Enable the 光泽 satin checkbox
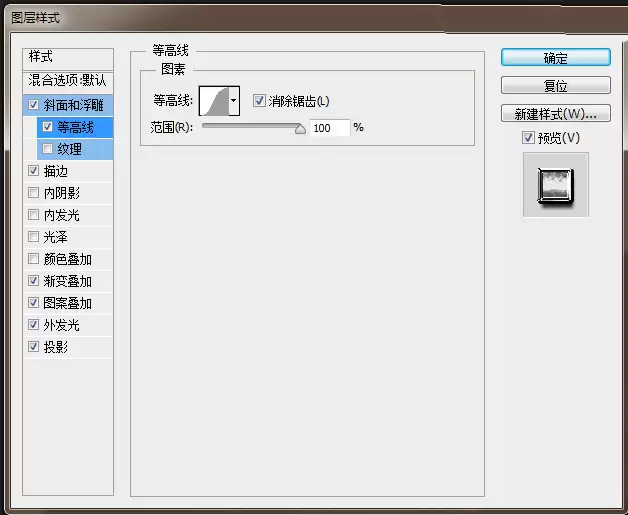628x515 pixels. 33,237
